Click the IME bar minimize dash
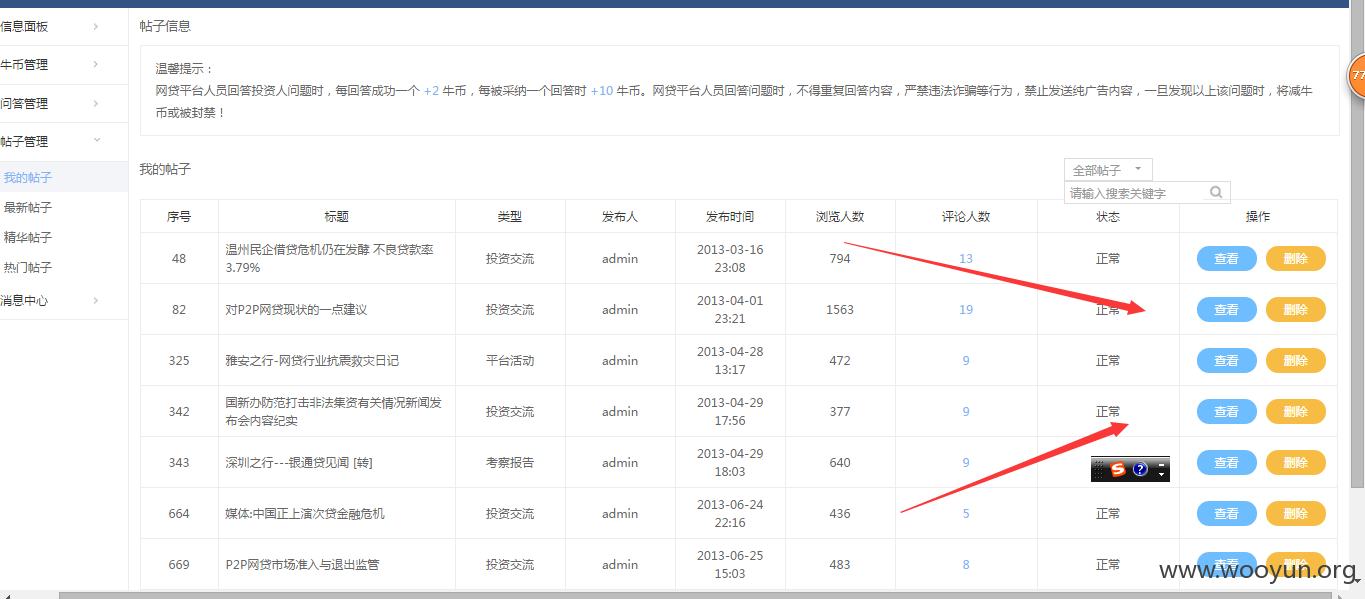The height and width of the screenshot is (599, 1365). 1161,464
